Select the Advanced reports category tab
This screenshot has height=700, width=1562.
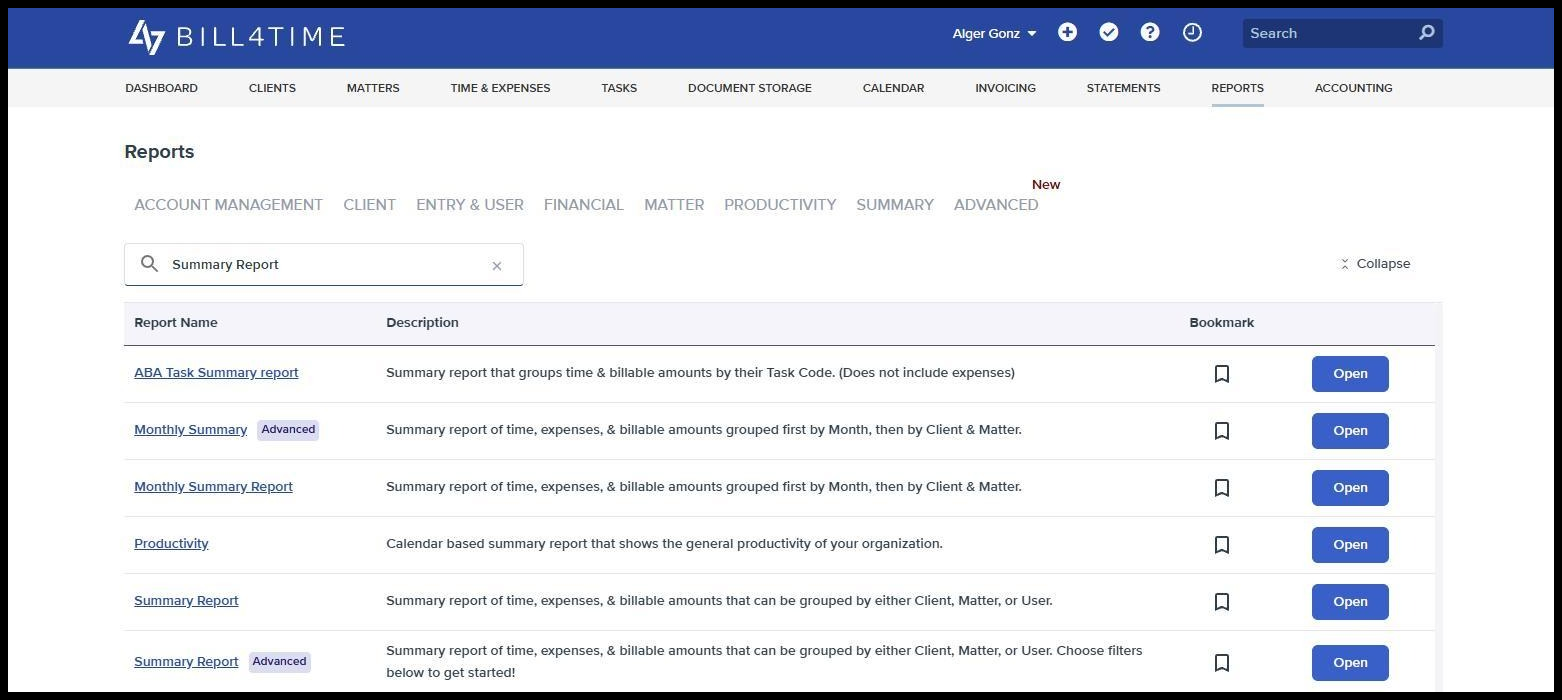point(995,205)
